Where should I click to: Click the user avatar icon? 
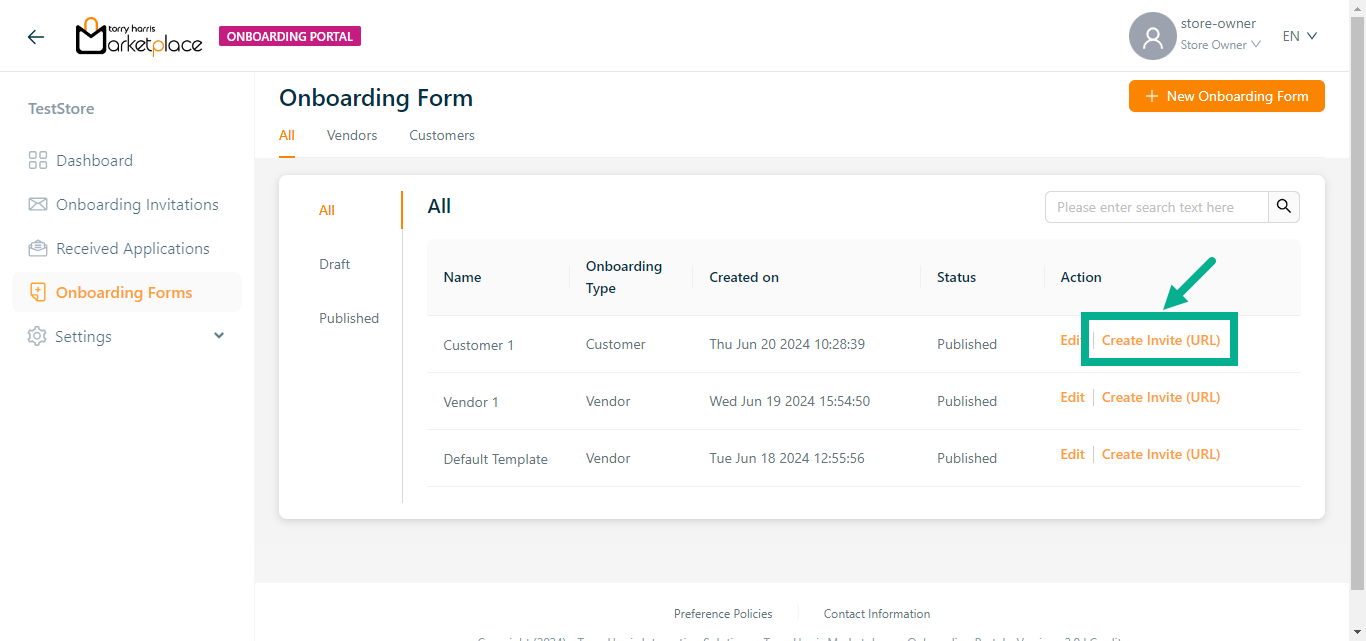pos(1152,37)
